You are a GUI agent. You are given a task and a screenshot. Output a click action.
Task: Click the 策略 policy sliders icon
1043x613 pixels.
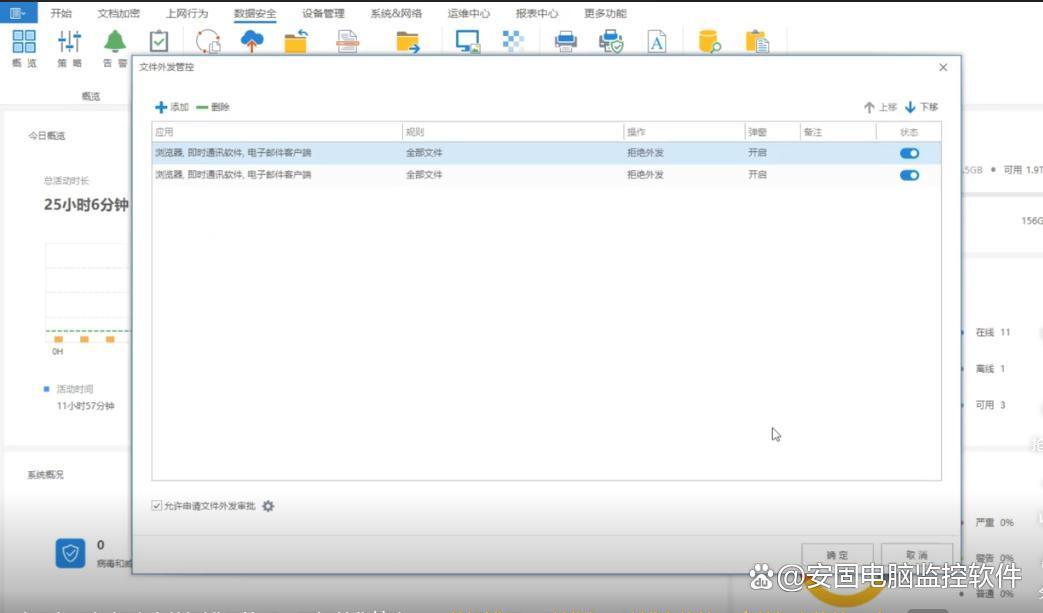pos(69,42)
